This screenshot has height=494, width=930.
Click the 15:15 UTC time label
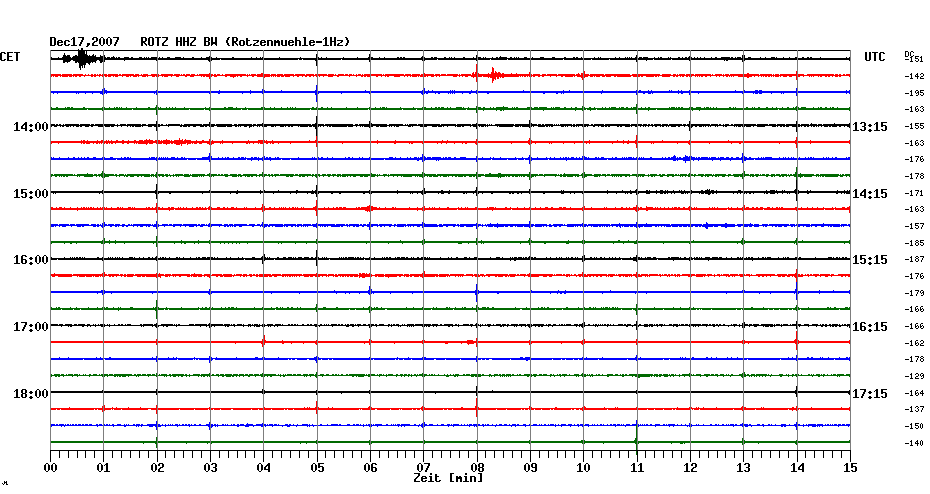point(870,260)
